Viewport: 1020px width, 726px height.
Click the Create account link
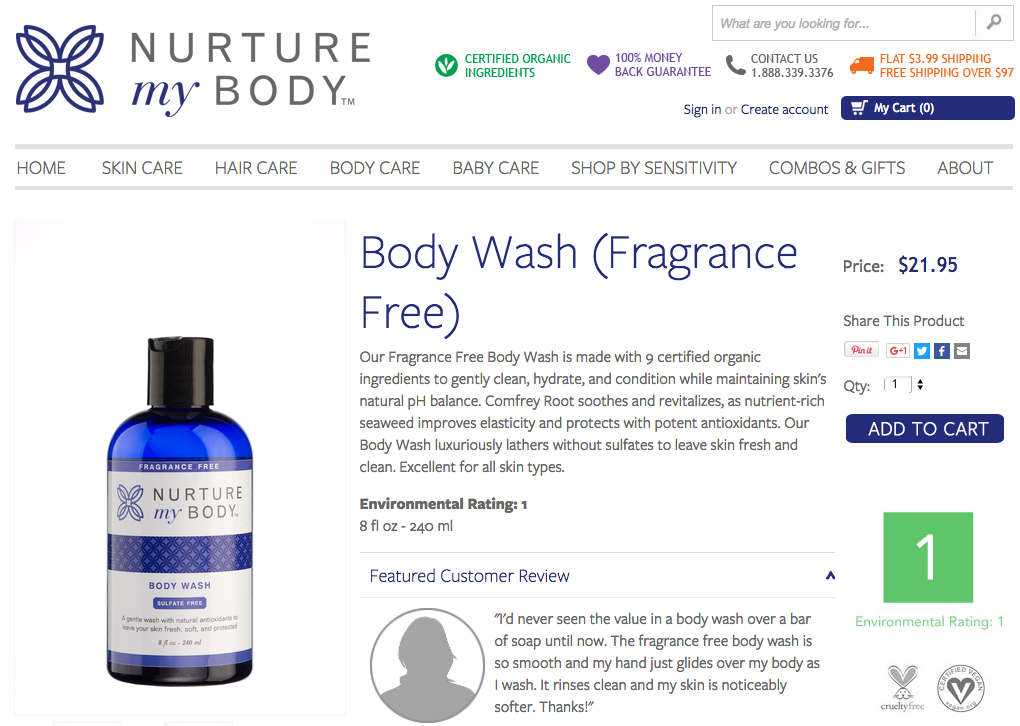pyautogui.click(x=785, y=109)
